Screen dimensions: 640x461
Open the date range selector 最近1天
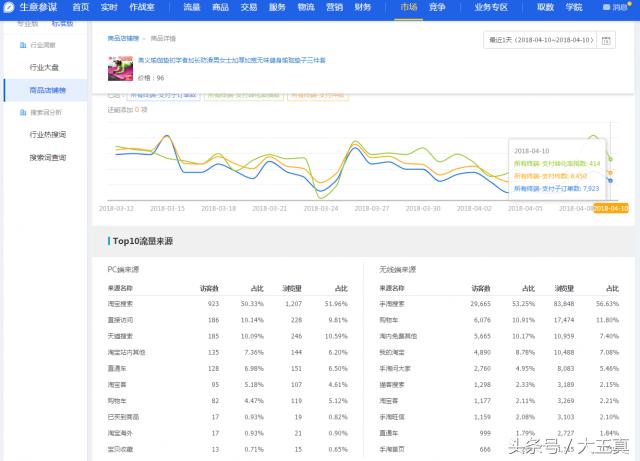542,40
